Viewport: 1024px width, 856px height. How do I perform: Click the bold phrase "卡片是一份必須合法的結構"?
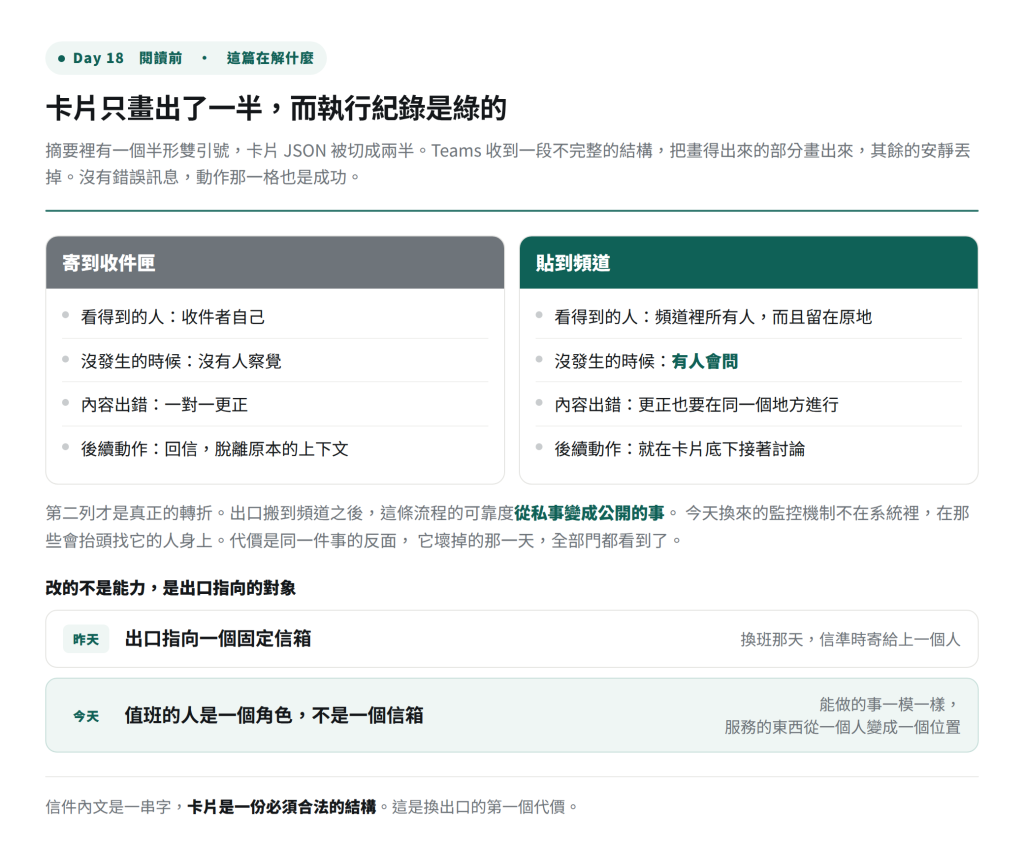281,807
